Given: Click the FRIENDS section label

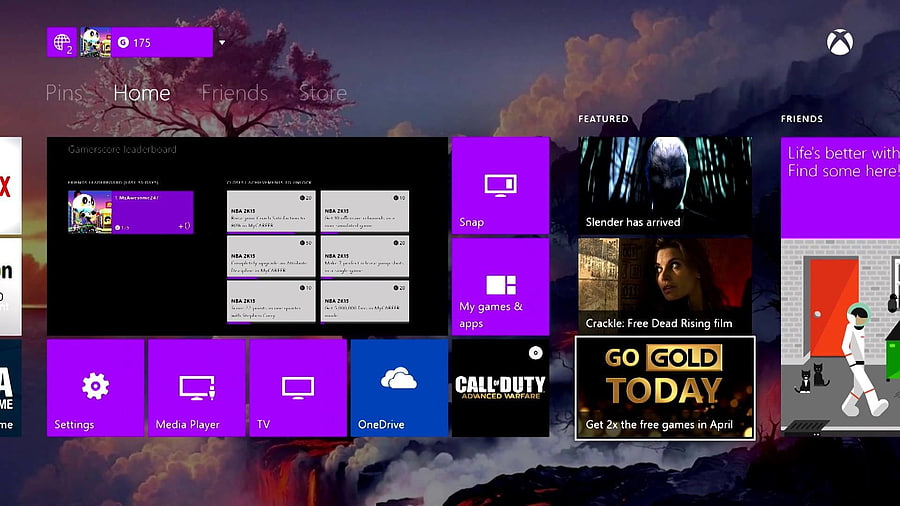Looking at the screenshot, I should pos(802,119).
